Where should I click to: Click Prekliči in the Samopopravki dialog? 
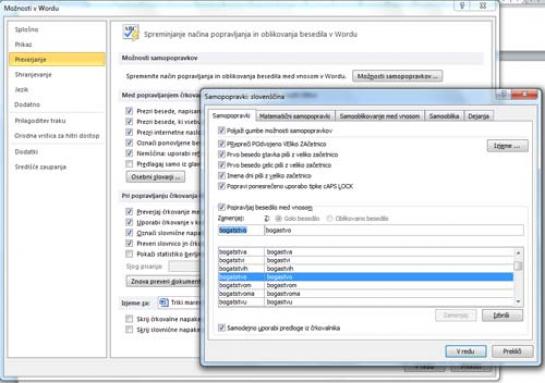coord(512,351)
